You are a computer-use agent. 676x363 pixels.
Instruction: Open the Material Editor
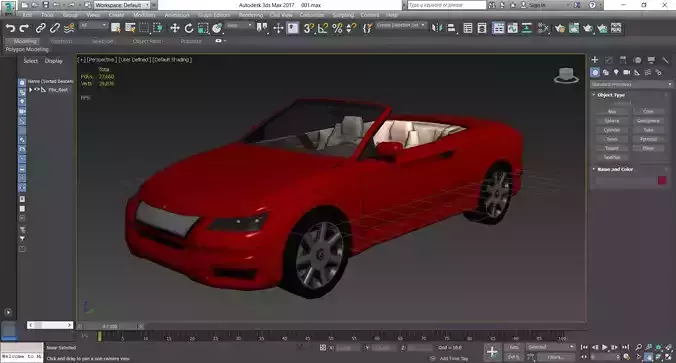pos(543,28)
